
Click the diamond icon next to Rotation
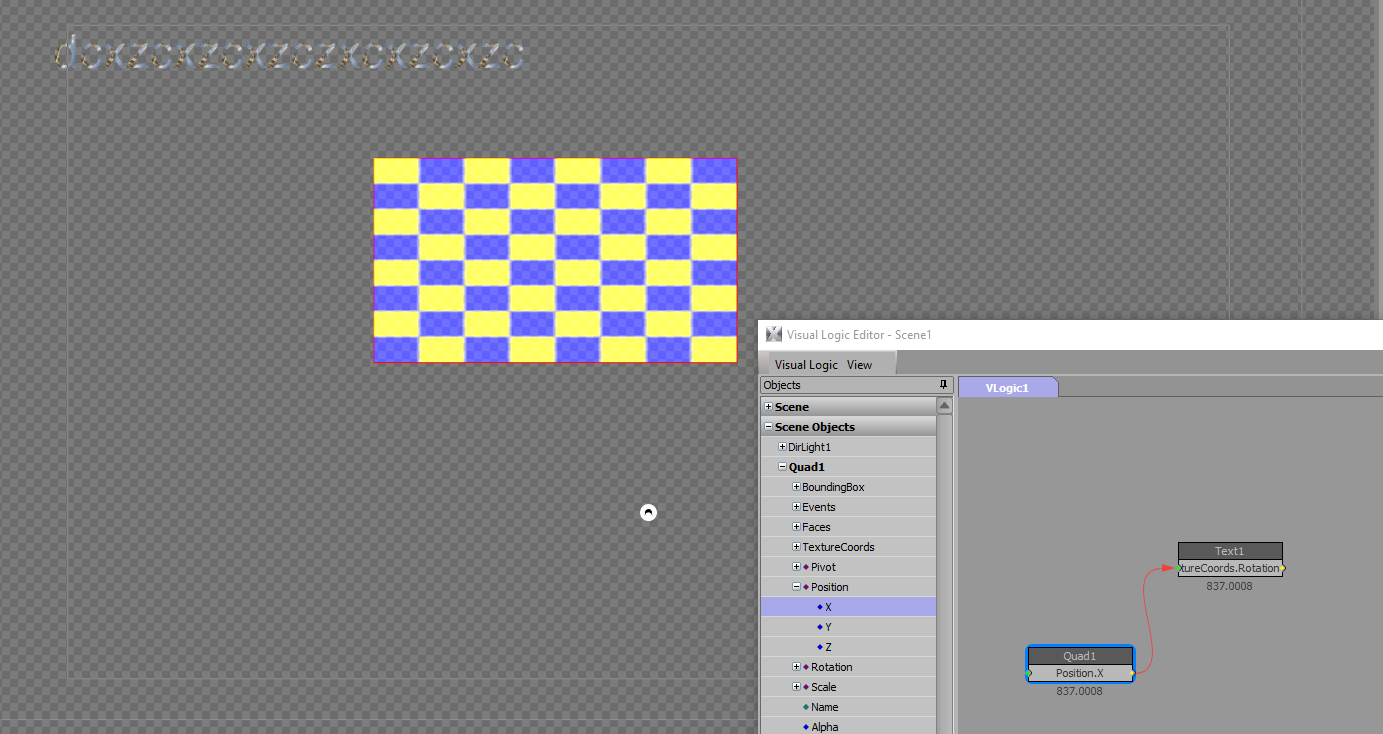click(804, 667)
